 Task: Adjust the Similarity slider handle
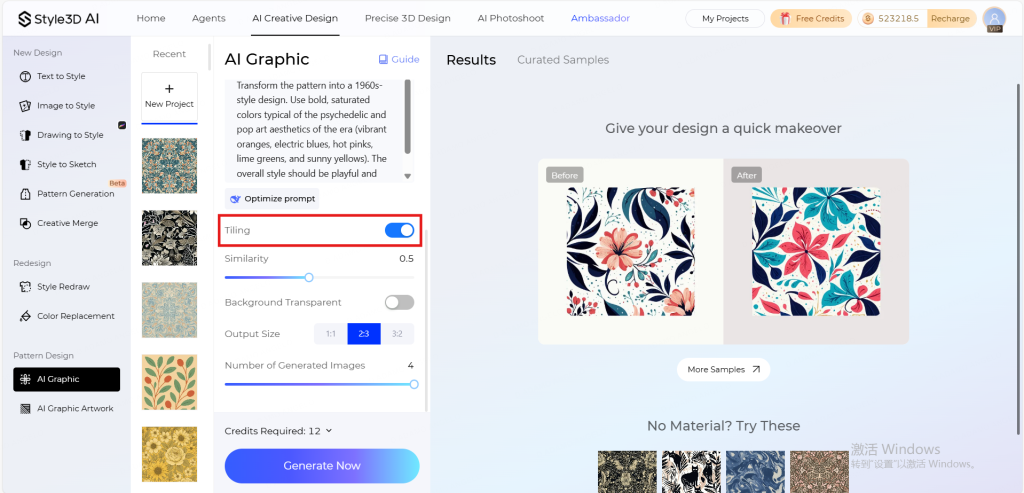pyautogui.click(x=309, y=278)
